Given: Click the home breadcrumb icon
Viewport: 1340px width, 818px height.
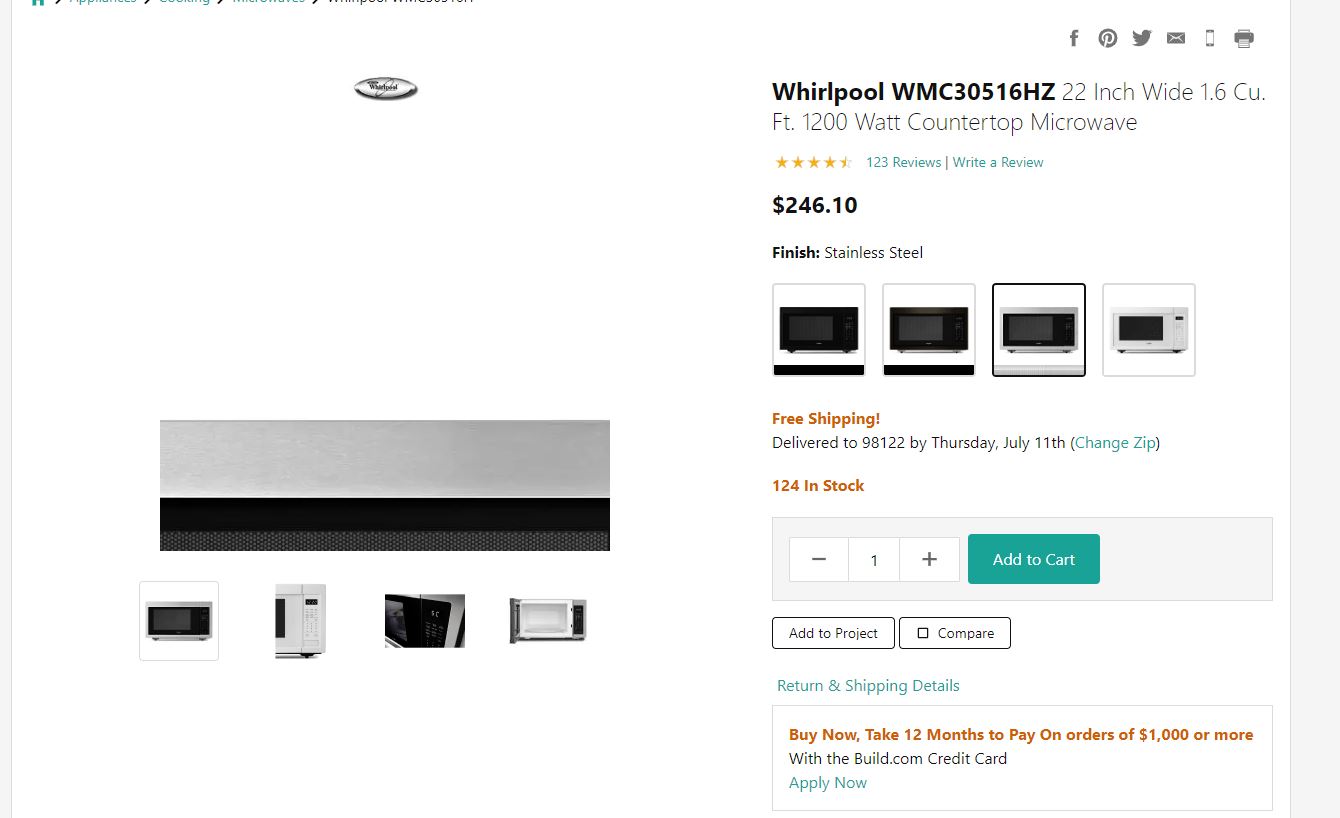Looking at the screenshot, I should [38, 2].
